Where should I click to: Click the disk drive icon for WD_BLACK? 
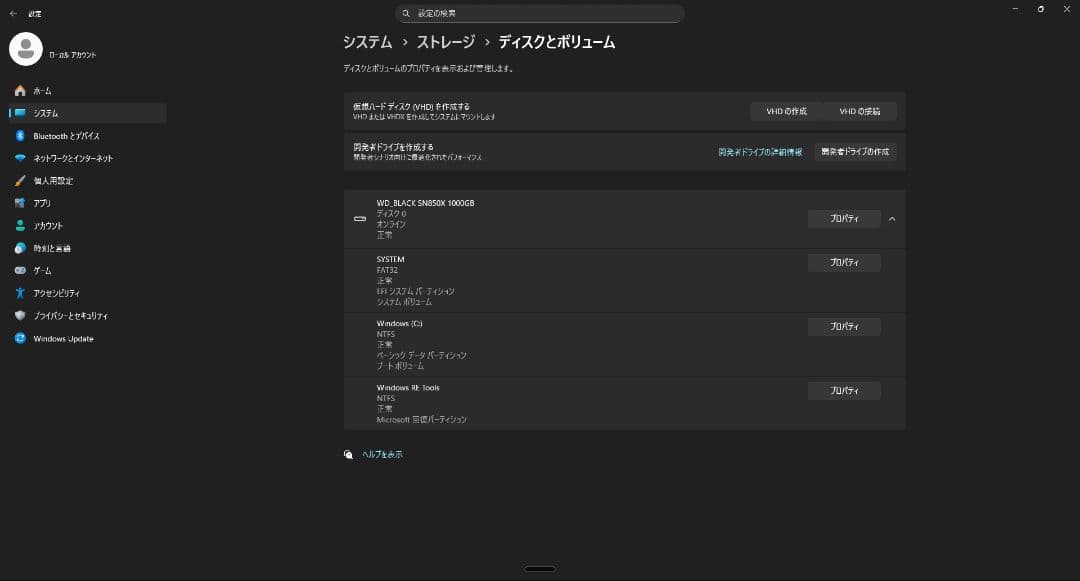click(x=360, y=219)
